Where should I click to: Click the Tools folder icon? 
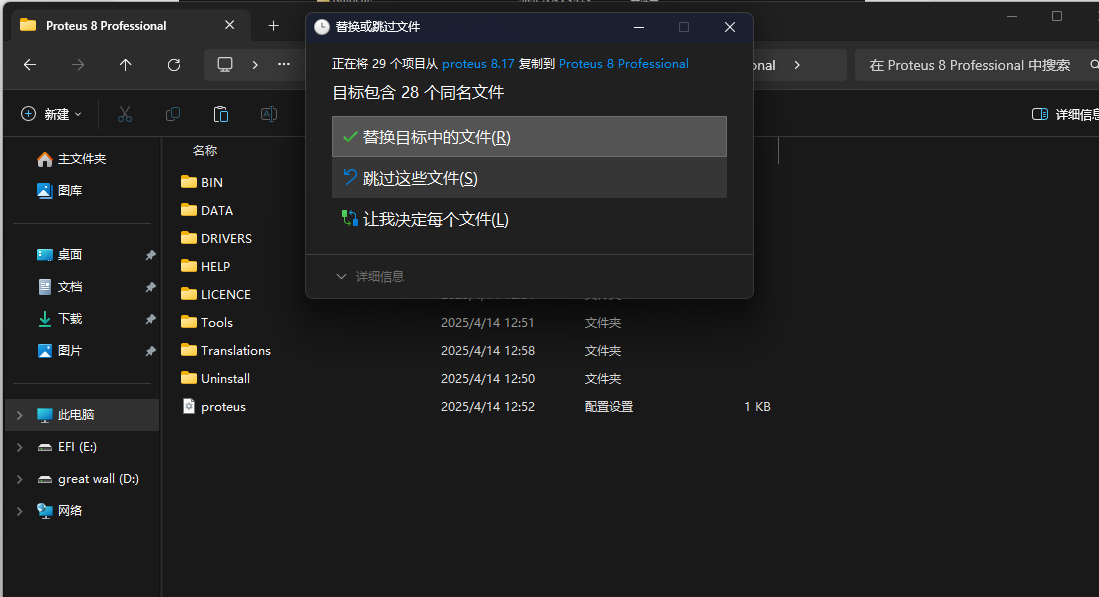pos(189,322)
